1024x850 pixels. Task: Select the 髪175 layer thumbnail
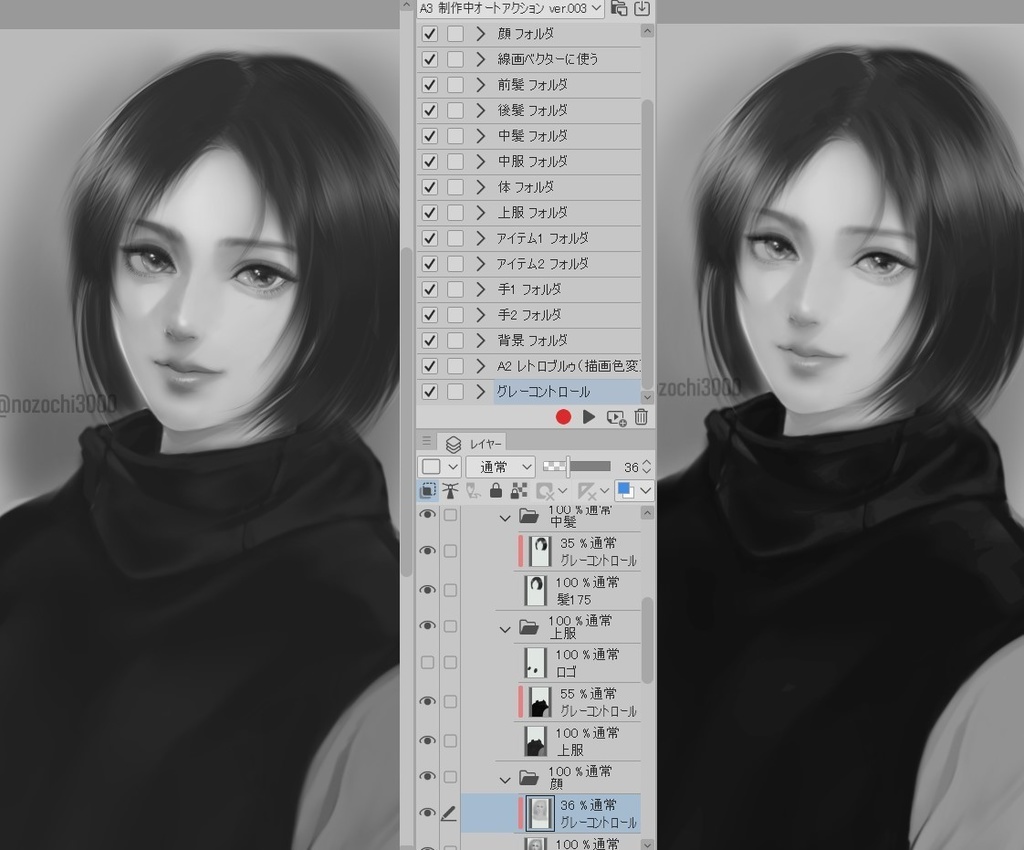(x=536, y=590)
